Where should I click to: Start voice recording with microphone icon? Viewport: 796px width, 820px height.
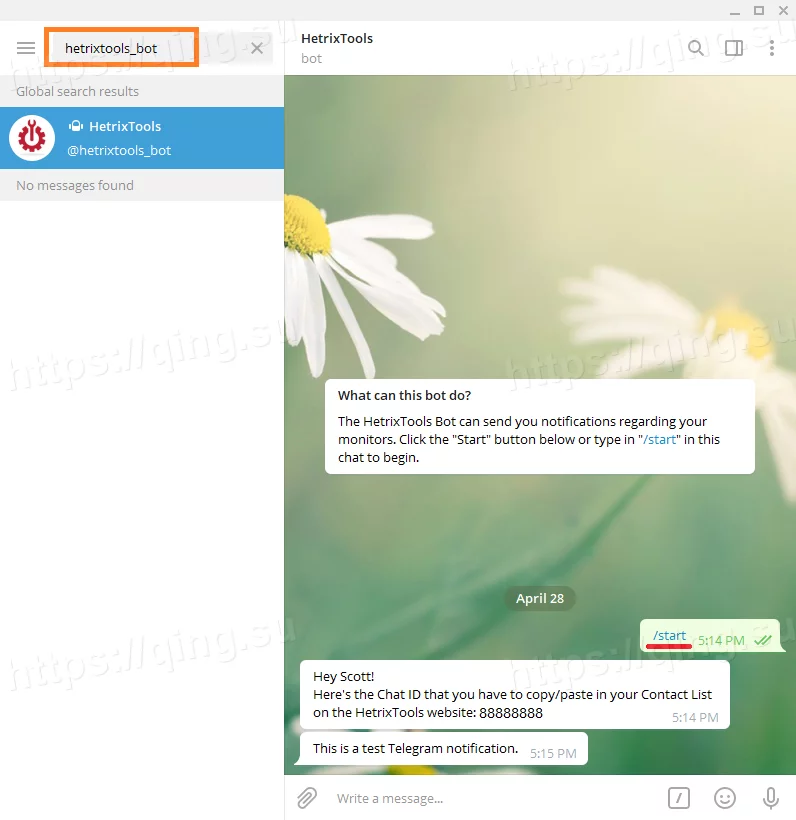(770, 798)
